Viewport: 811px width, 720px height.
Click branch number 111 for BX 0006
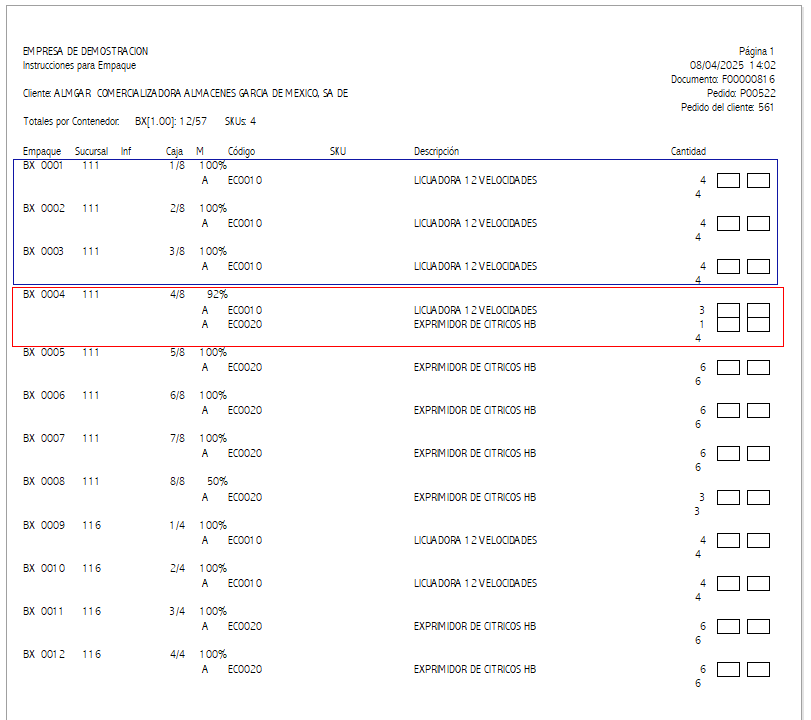click(91, 395)
